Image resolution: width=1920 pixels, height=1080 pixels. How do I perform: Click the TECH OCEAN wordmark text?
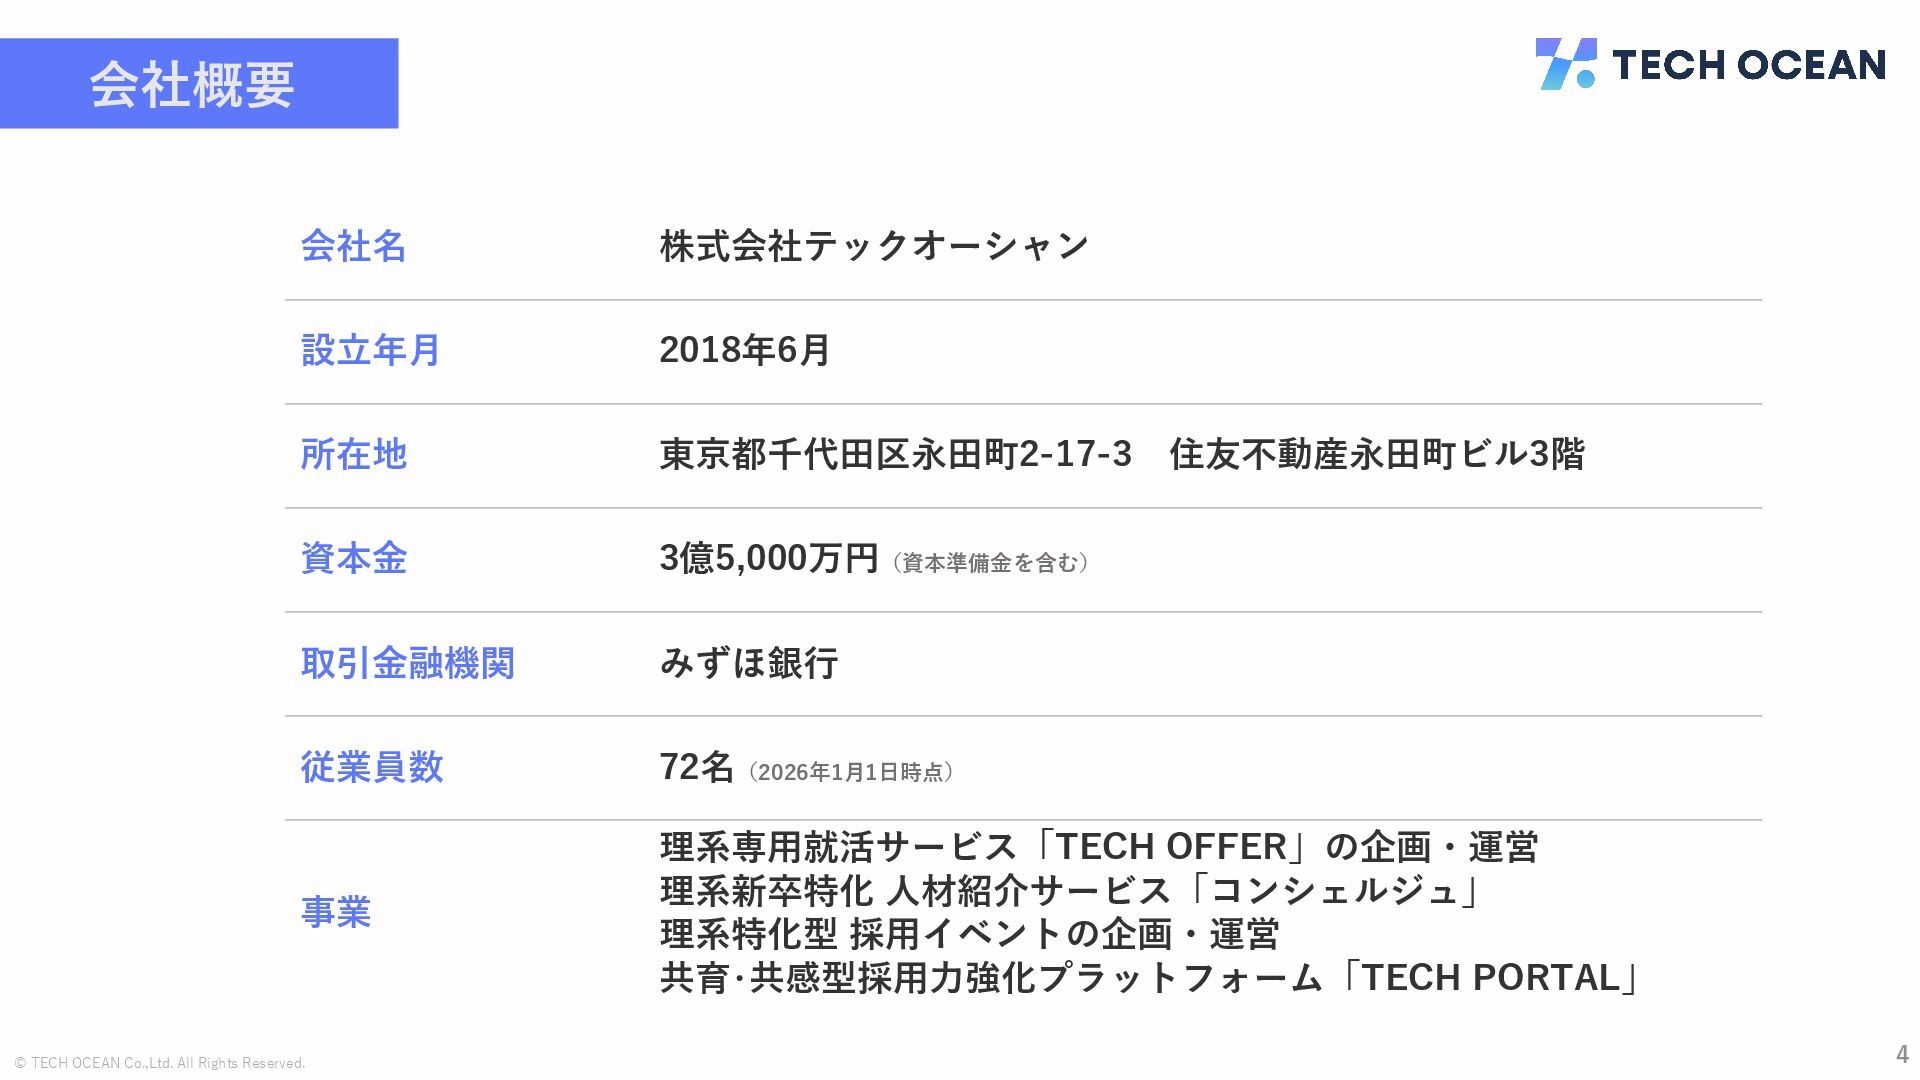(1748, 65)
